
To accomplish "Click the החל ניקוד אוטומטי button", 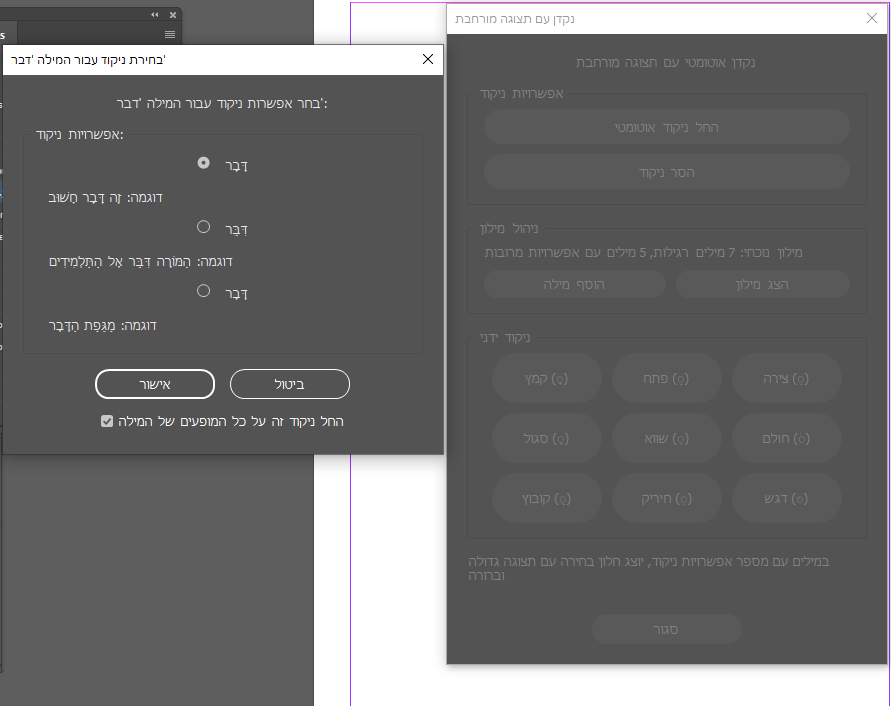I will [x=666, y=127].
